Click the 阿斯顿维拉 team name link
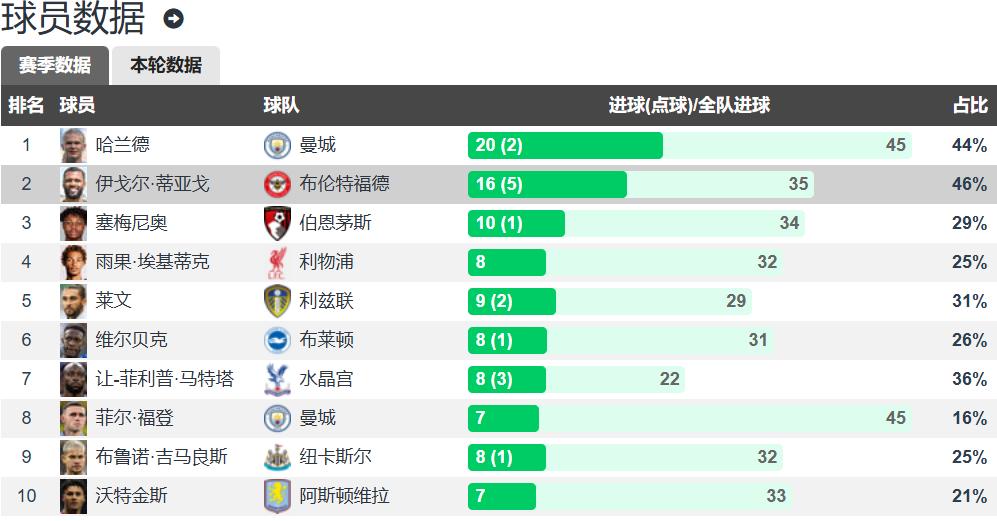Viewport: 997px width, 521px height. (345, 496)
